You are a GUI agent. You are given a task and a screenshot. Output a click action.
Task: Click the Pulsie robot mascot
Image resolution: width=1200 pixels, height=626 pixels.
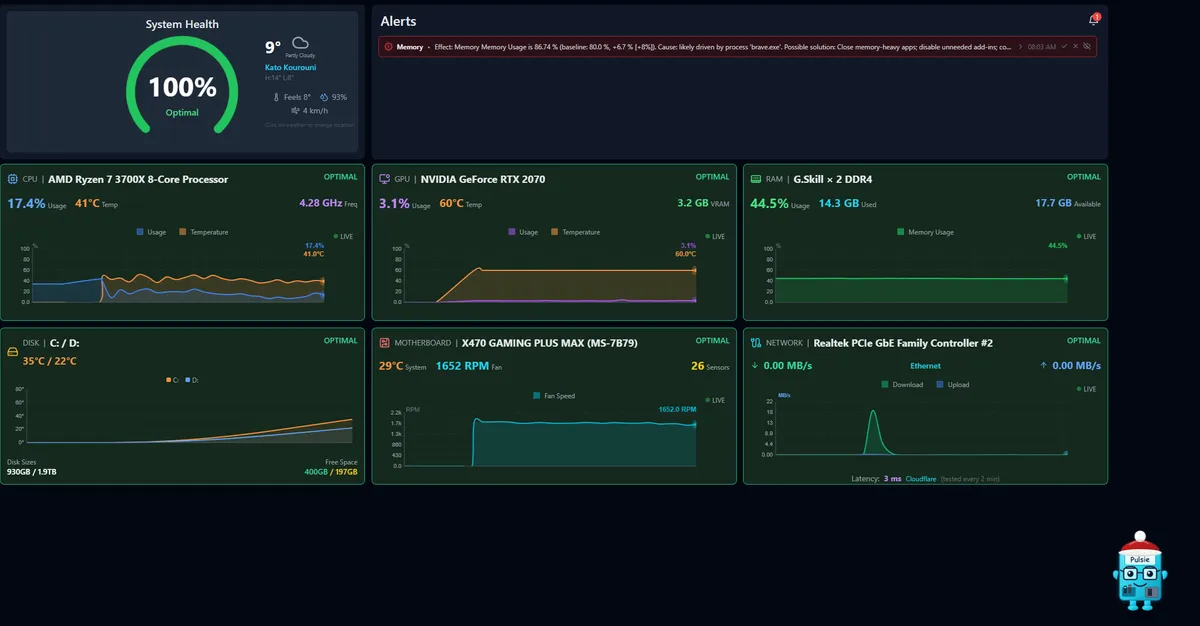point(1140,571)
